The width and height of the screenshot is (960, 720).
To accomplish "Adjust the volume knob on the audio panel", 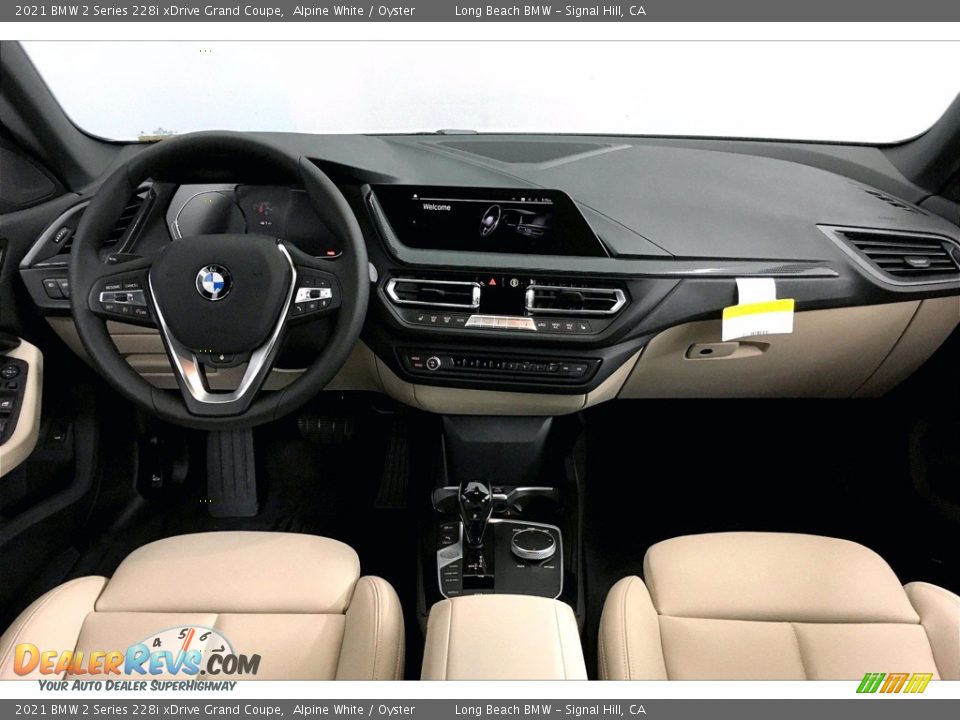I will pyautogui.click(x=432, y=364).
